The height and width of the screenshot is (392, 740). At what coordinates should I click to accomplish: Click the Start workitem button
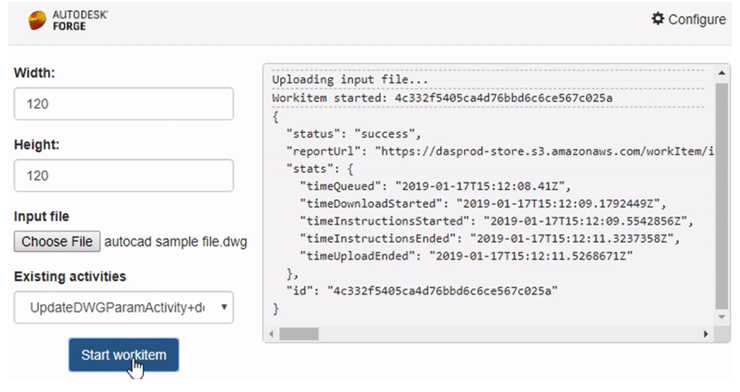click(124, 355)
